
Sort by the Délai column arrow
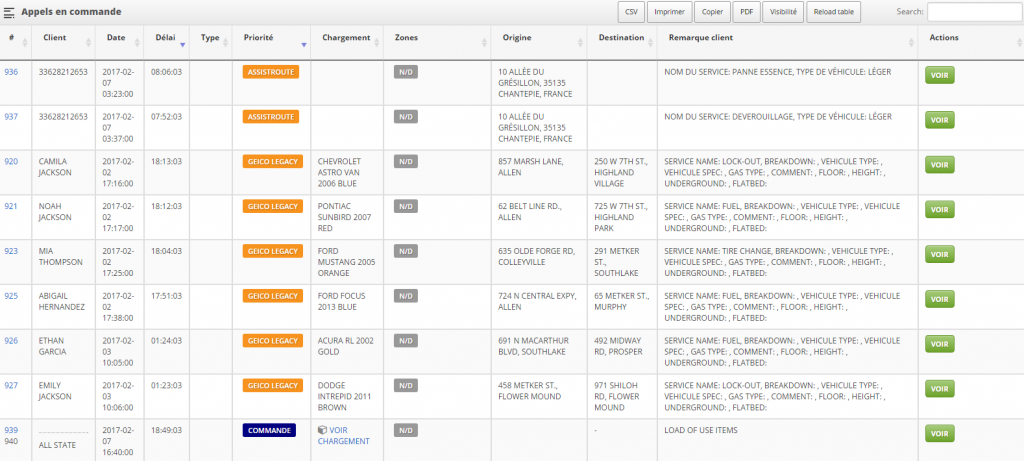pos(182,44)
